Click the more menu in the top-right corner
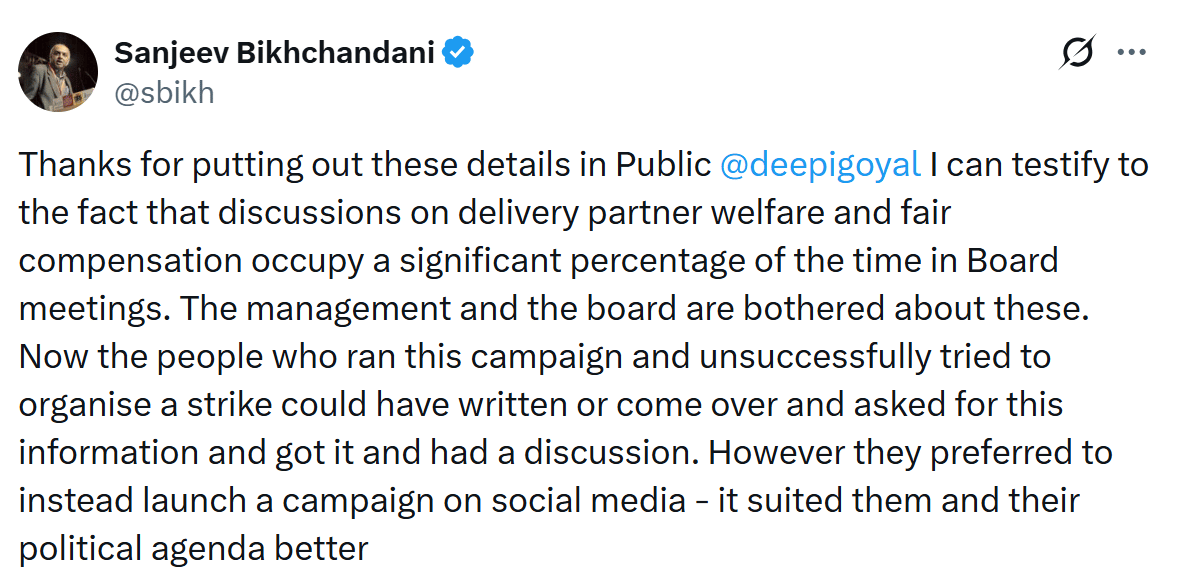This screenshot has width=1178, height=586. [1131, 51]
